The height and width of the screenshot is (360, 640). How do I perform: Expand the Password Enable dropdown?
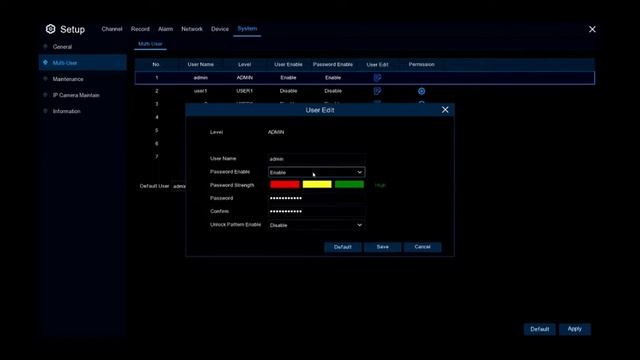coord(316,172)
